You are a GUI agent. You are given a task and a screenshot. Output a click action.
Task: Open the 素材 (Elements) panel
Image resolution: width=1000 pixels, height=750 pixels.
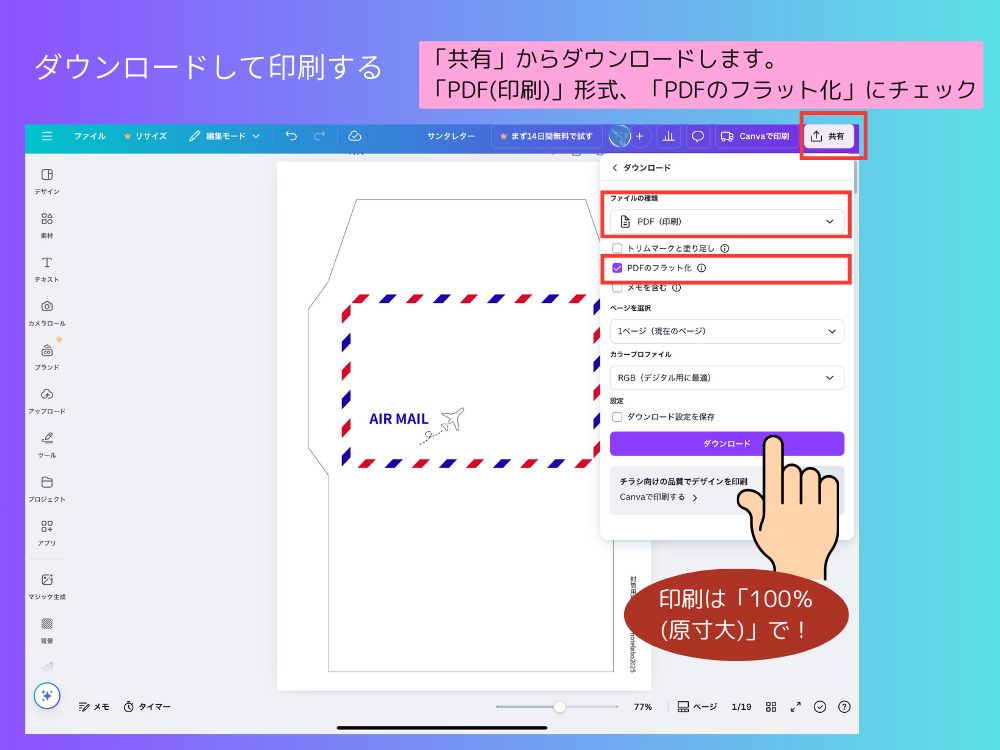(x=47, y=220)
